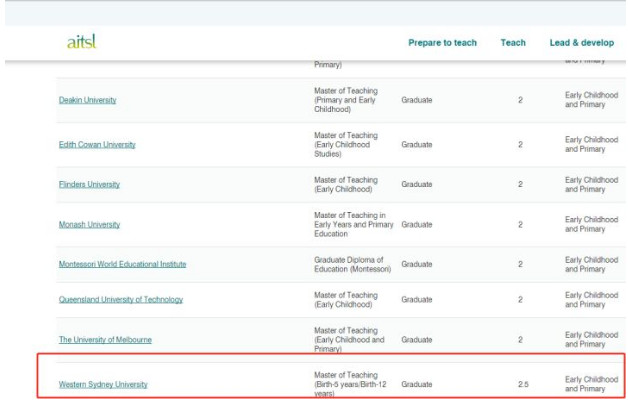
Task: Click duration '2' in Monash University row
Action: pos(520,224)
